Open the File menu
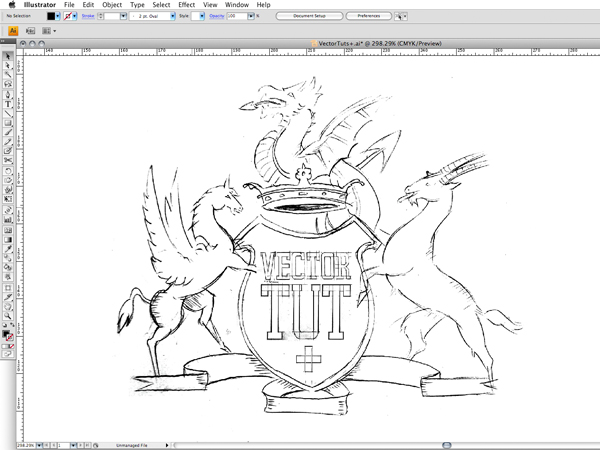The height and width of the screenshot is (450, 600). coord(69,5)
